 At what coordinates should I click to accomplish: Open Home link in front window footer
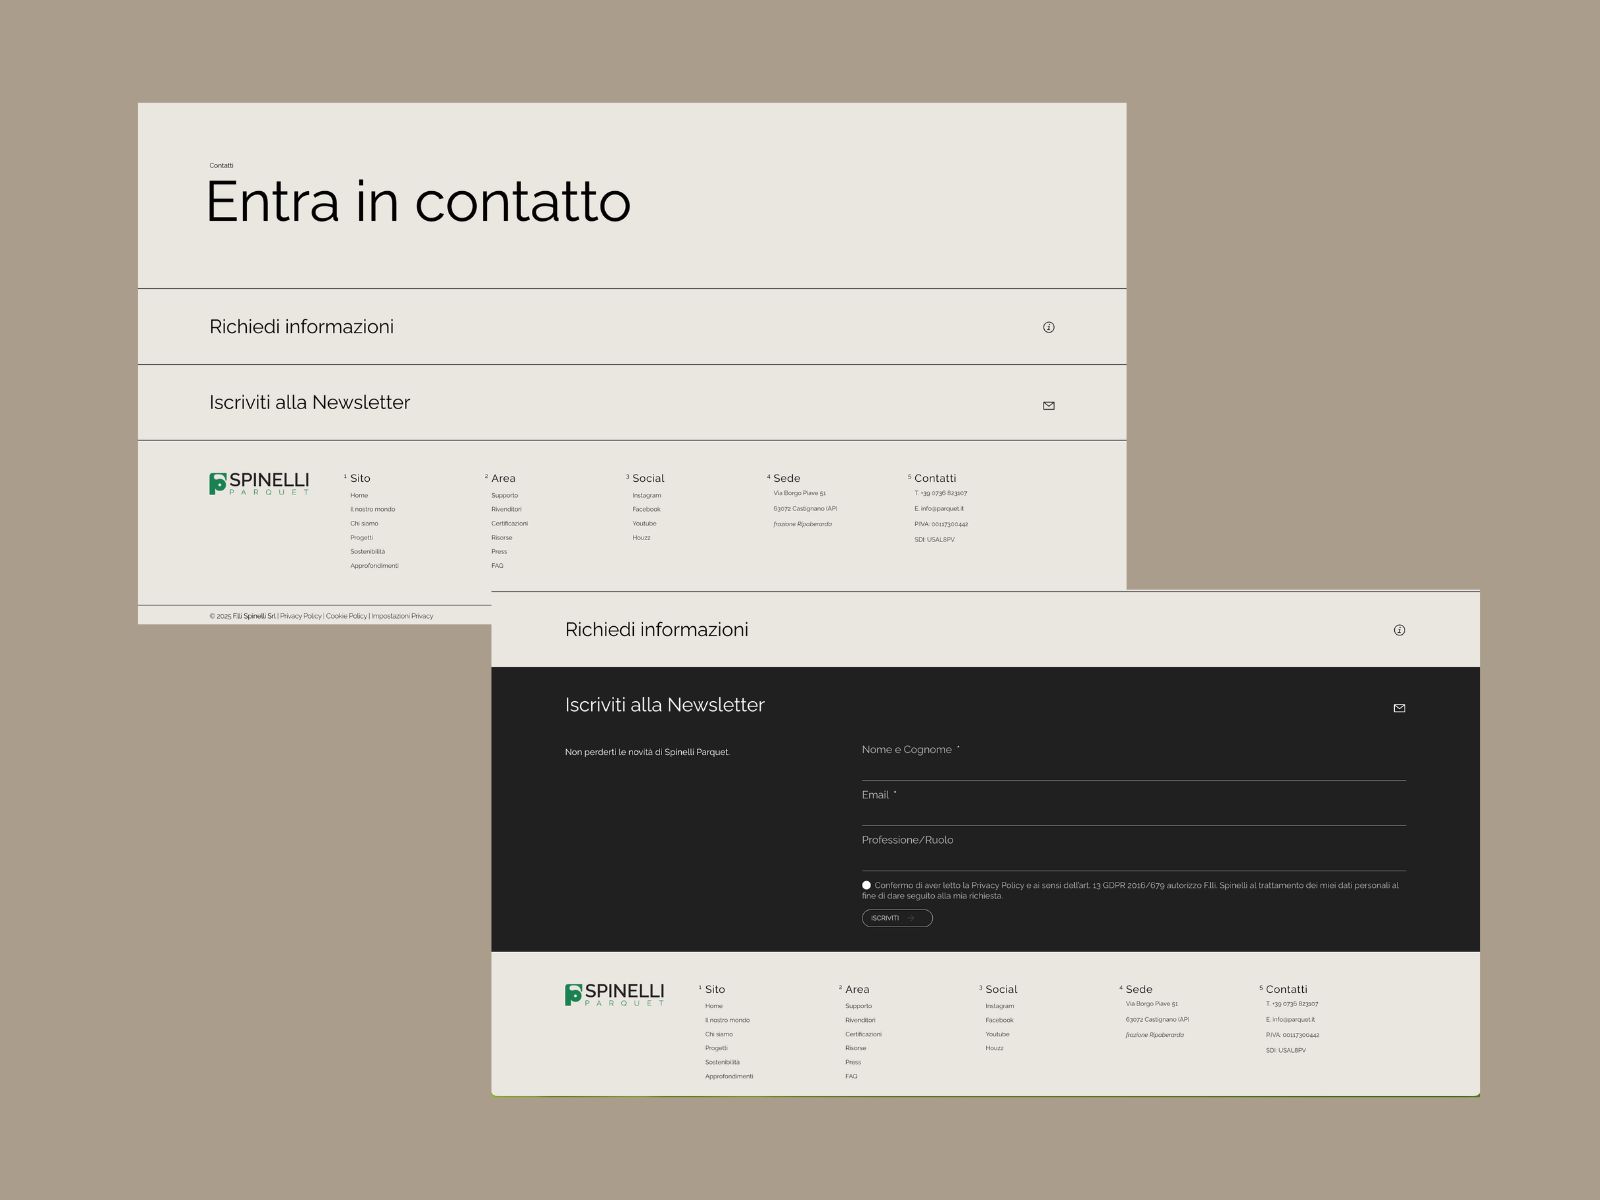point(713,1006)
